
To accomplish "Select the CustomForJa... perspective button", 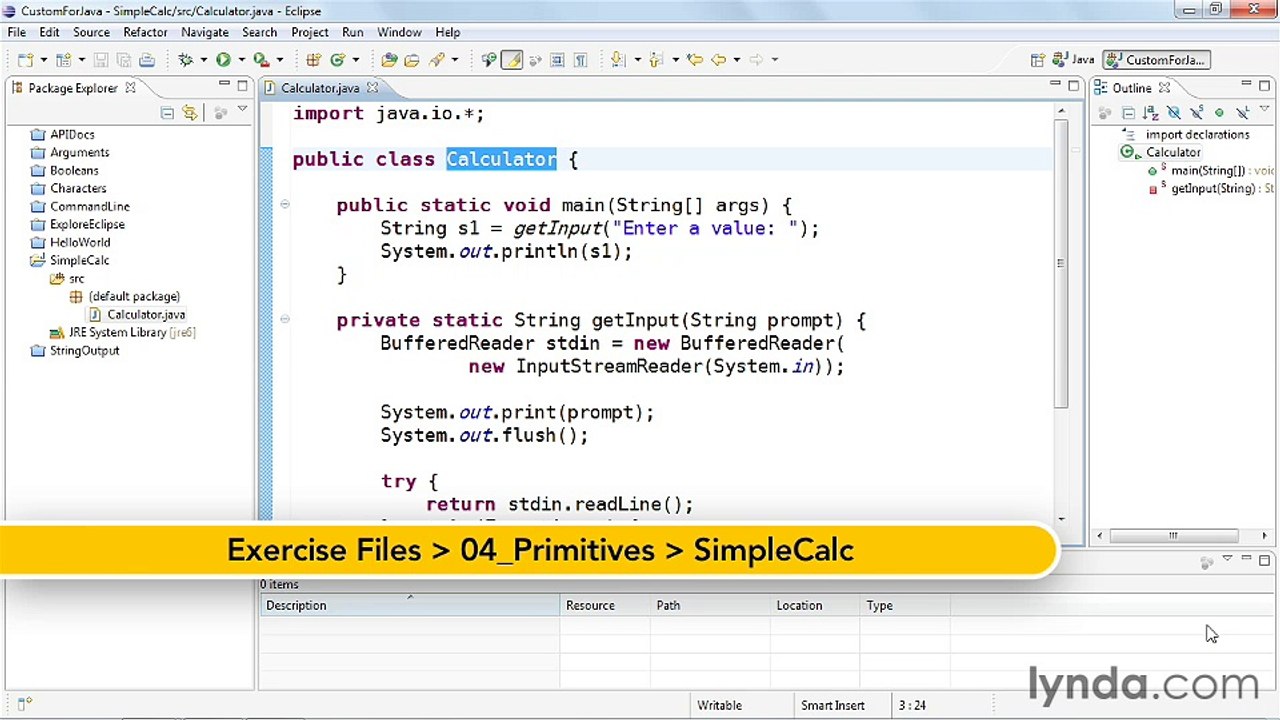I will pos(1157,60).
